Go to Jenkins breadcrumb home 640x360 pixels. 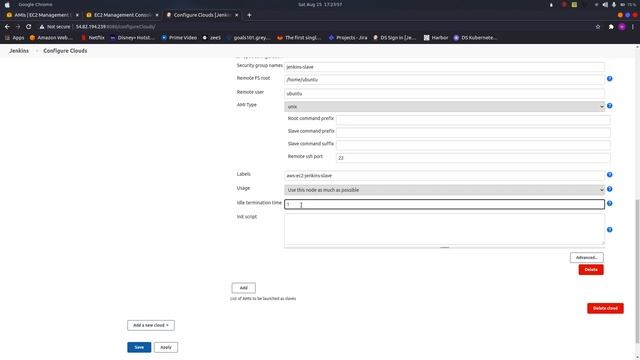pyautogui.click(x=19, y=51)
